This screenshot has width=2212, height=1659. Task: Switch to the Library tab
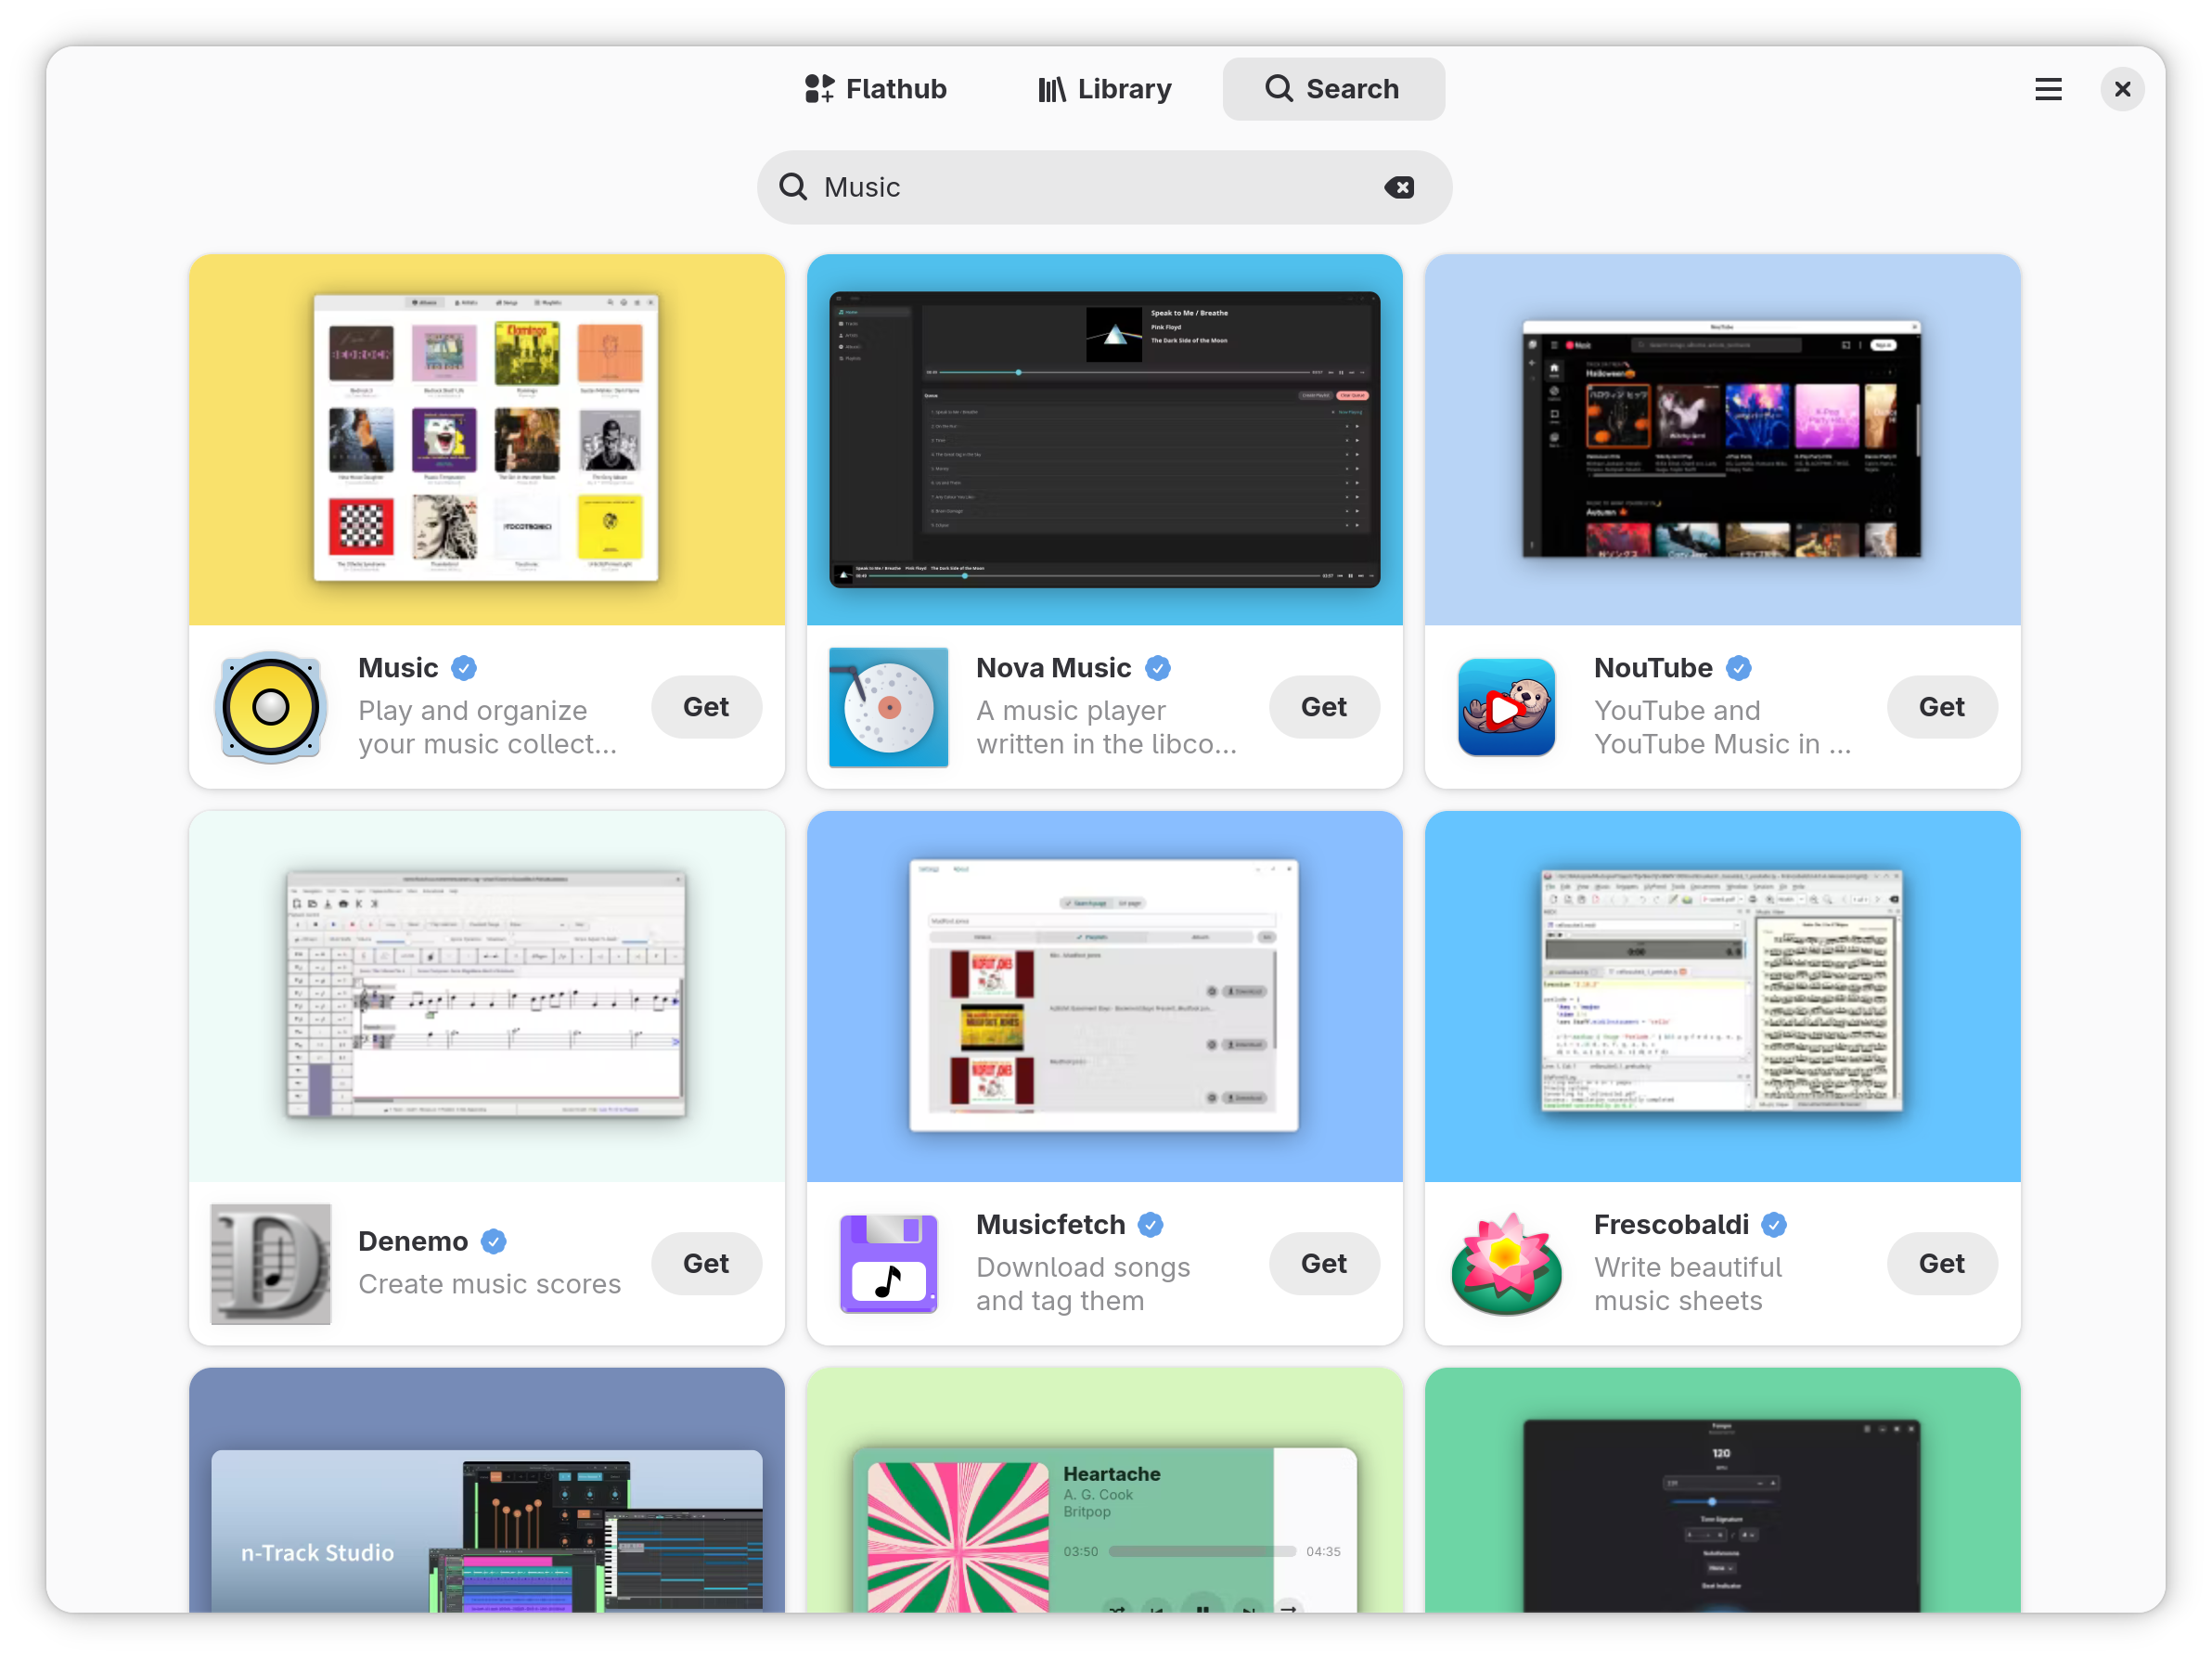(1103, 89)
